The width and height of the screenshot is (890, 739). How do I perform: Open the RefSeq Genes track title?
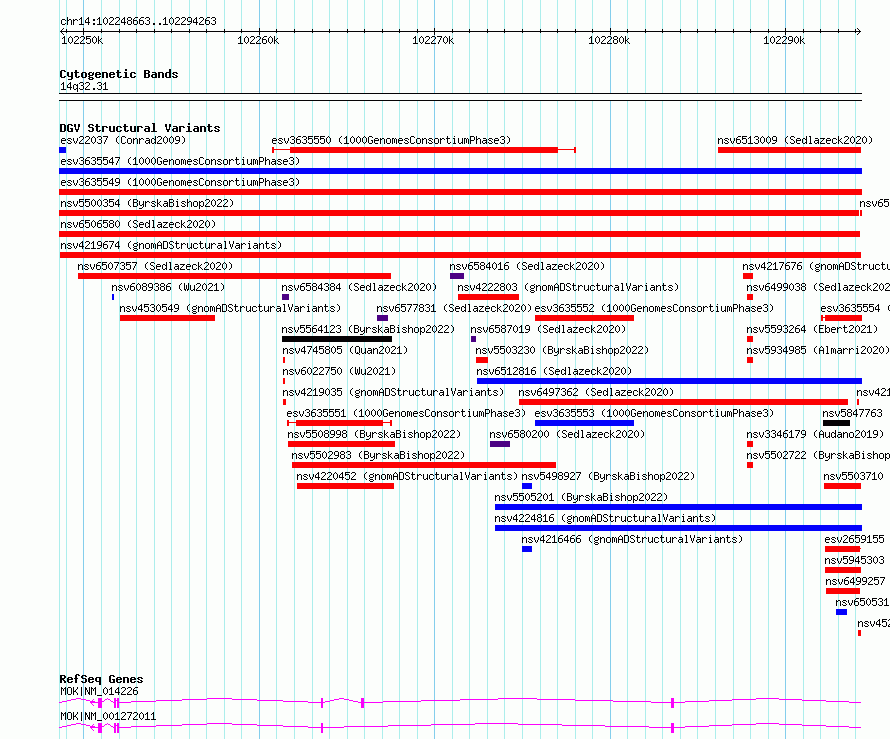[x=101, y=679]
